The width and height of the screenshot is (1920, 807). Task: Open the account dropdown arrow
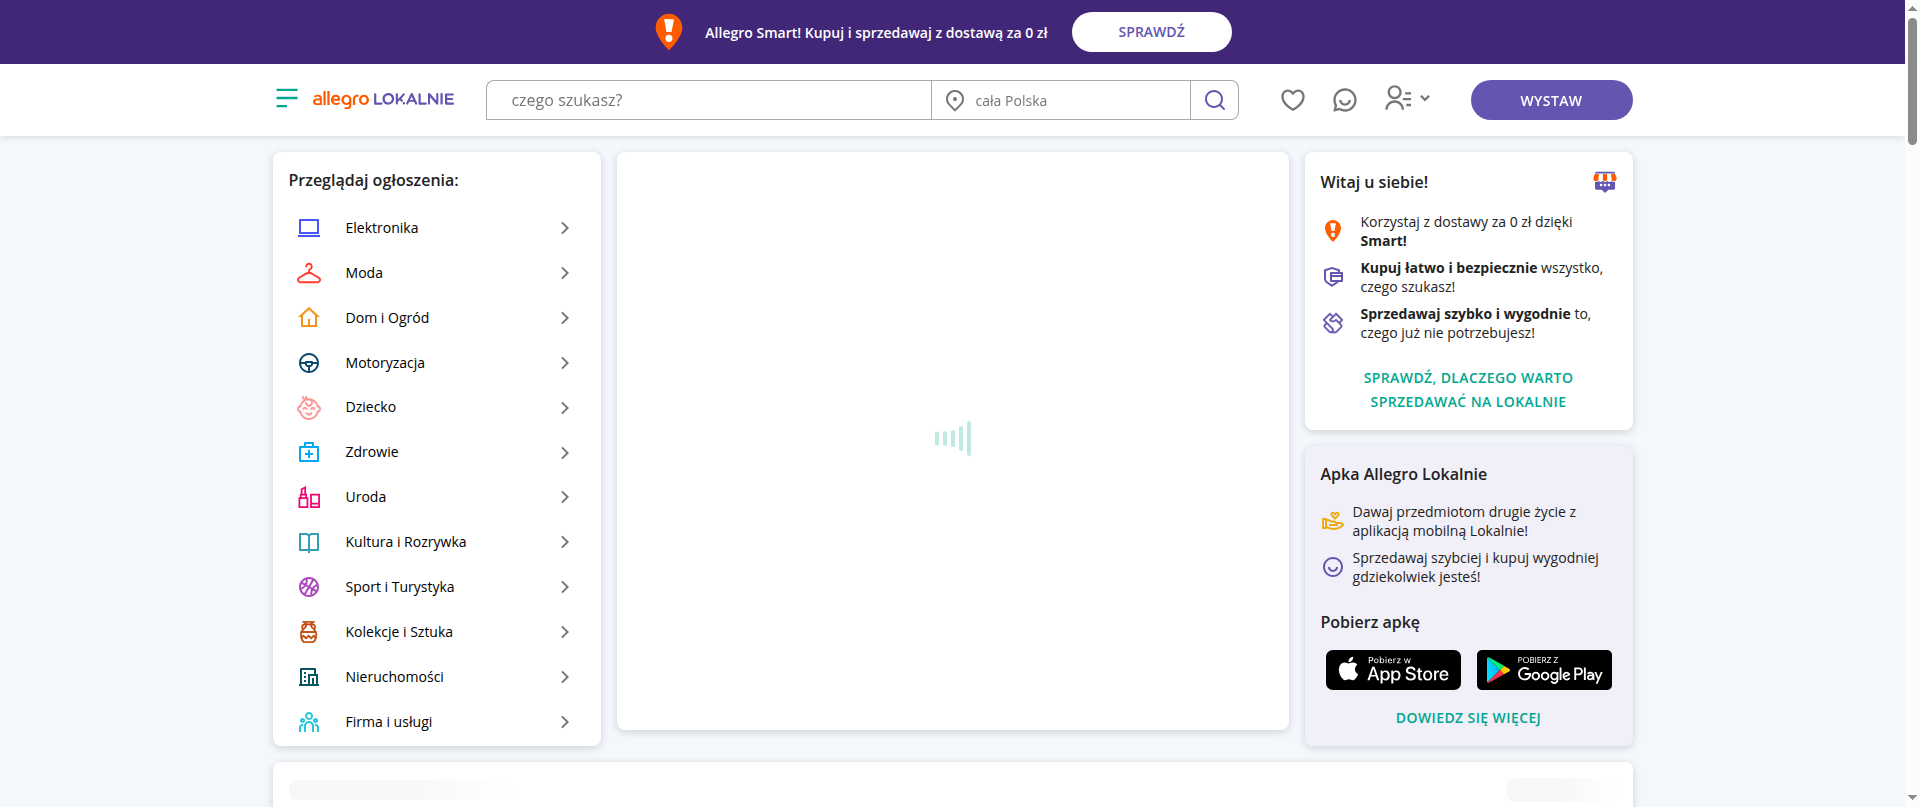1425,98
